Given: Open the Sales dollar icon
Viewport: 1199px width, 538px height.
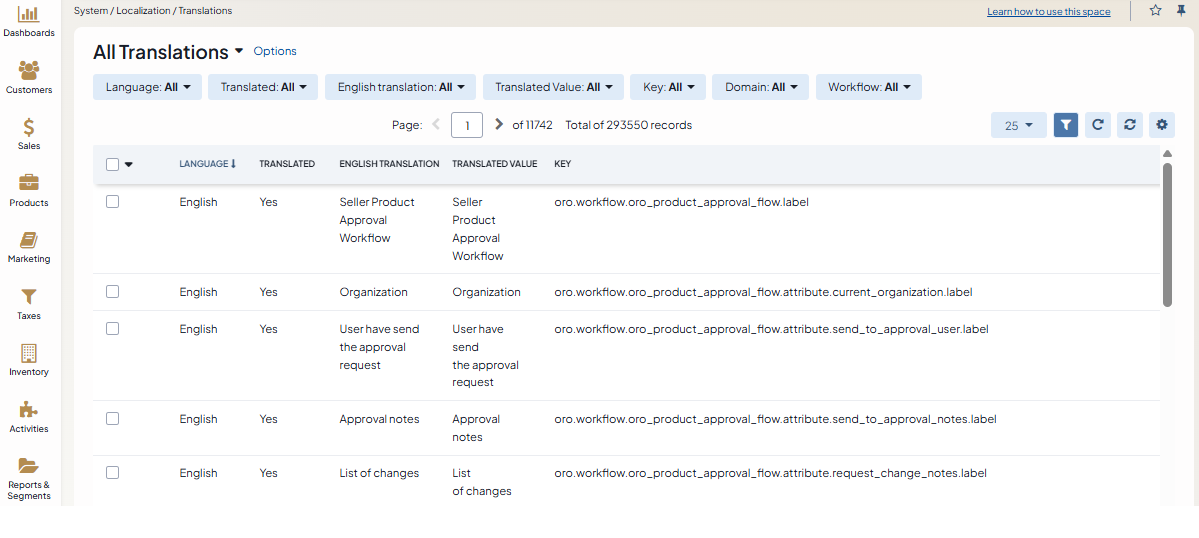Looking at the screenshot, I should coord(29,128).
